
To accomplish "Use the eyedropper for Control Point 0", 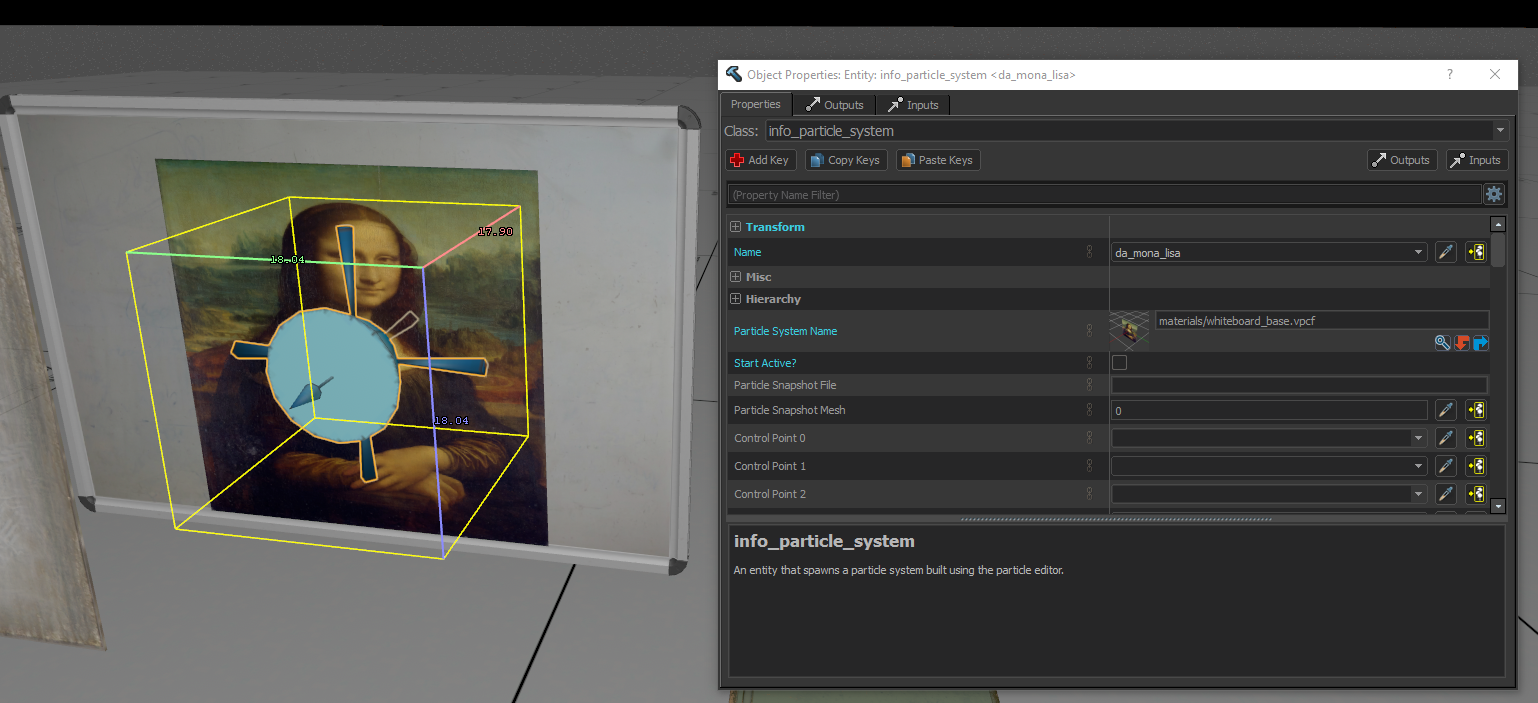I will pos(1445,438).
